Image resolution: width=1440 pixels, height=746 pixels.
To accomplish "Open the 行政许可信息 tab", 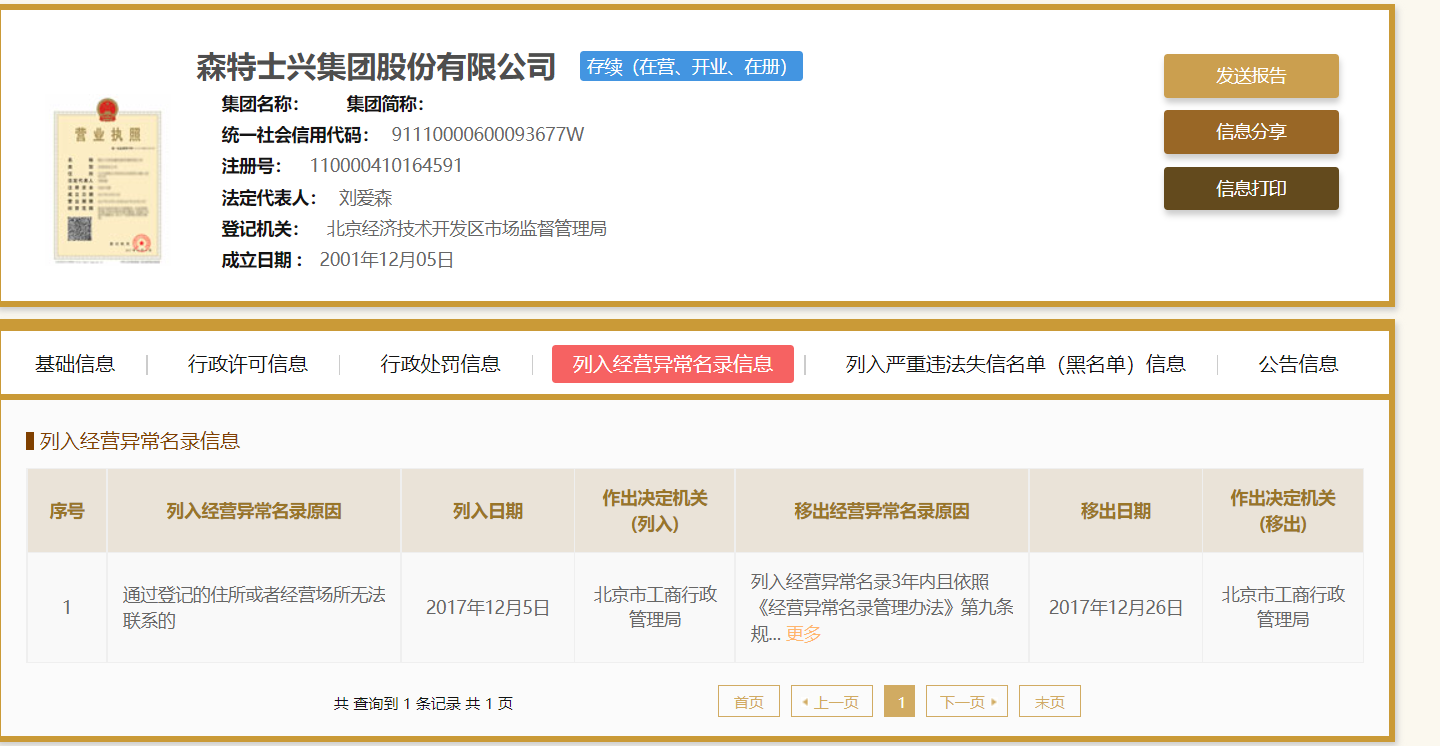I will point(248,364).
